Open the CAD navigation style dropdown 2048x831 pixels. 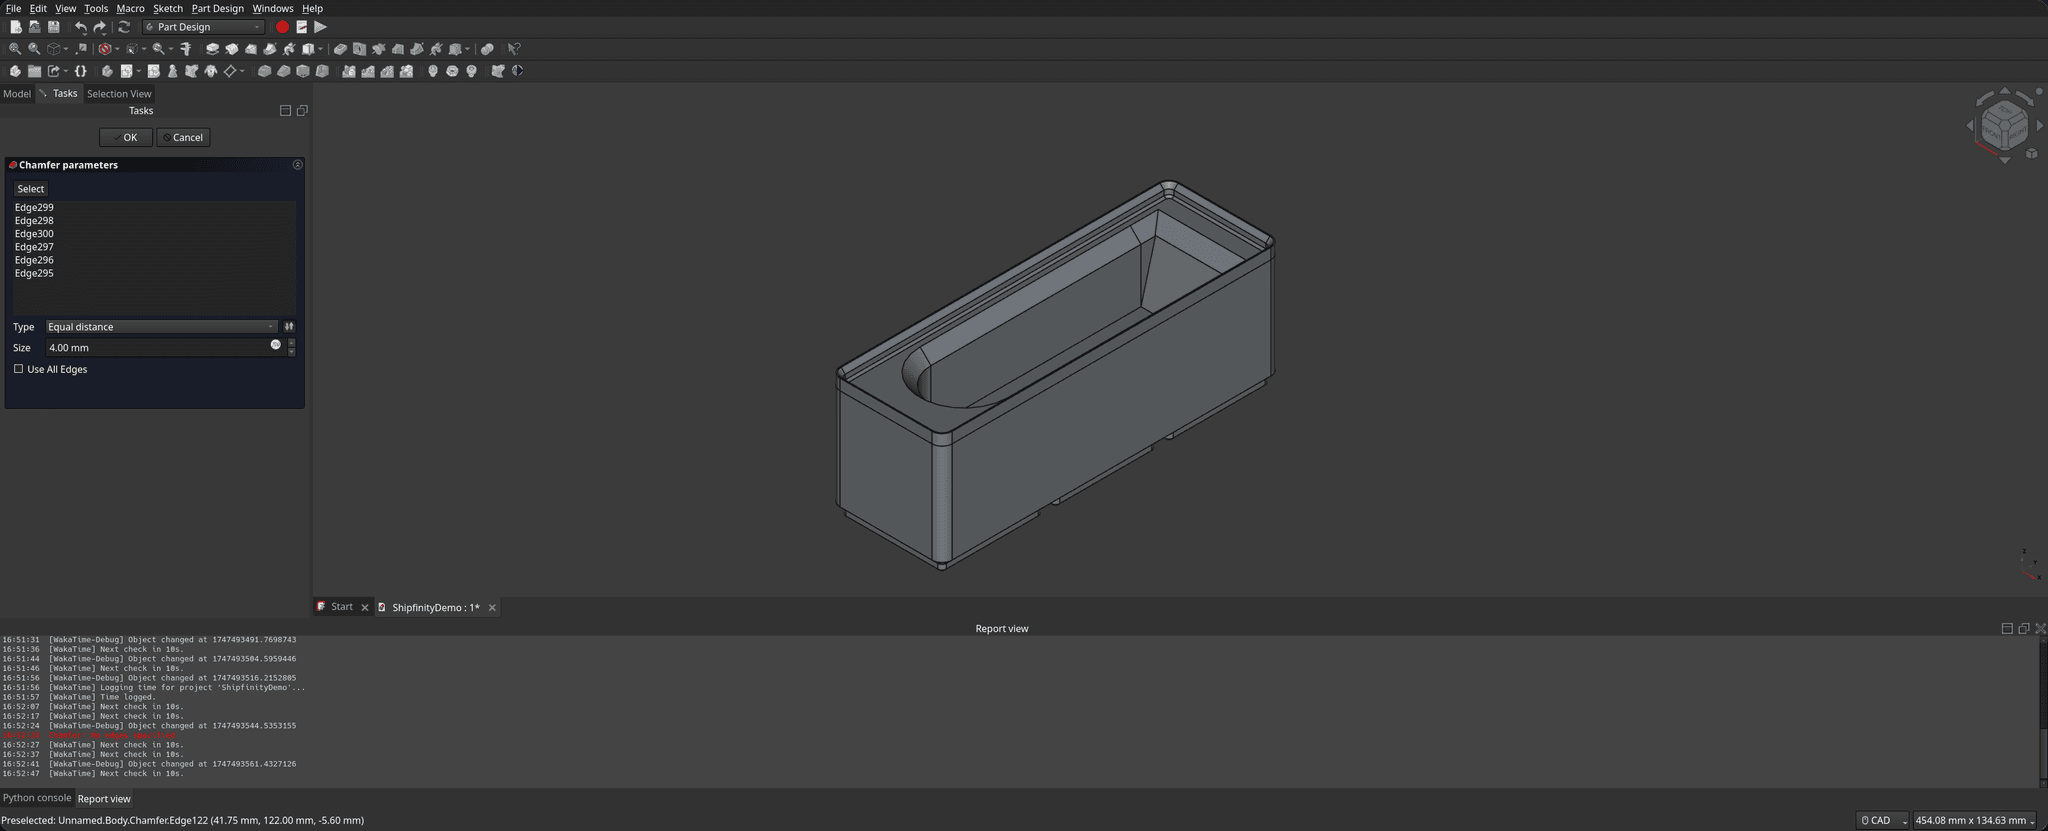pos(1882,820)
